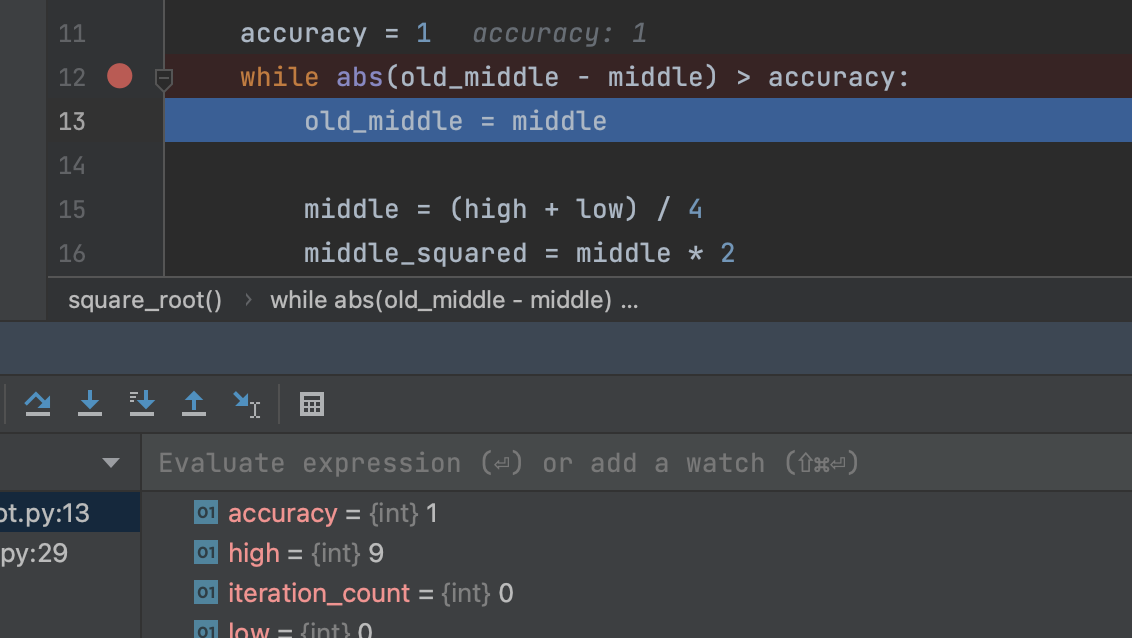The image size is (1132, 638).
Task: Toggle the red breakpoint on line 12
Action: 119,75
